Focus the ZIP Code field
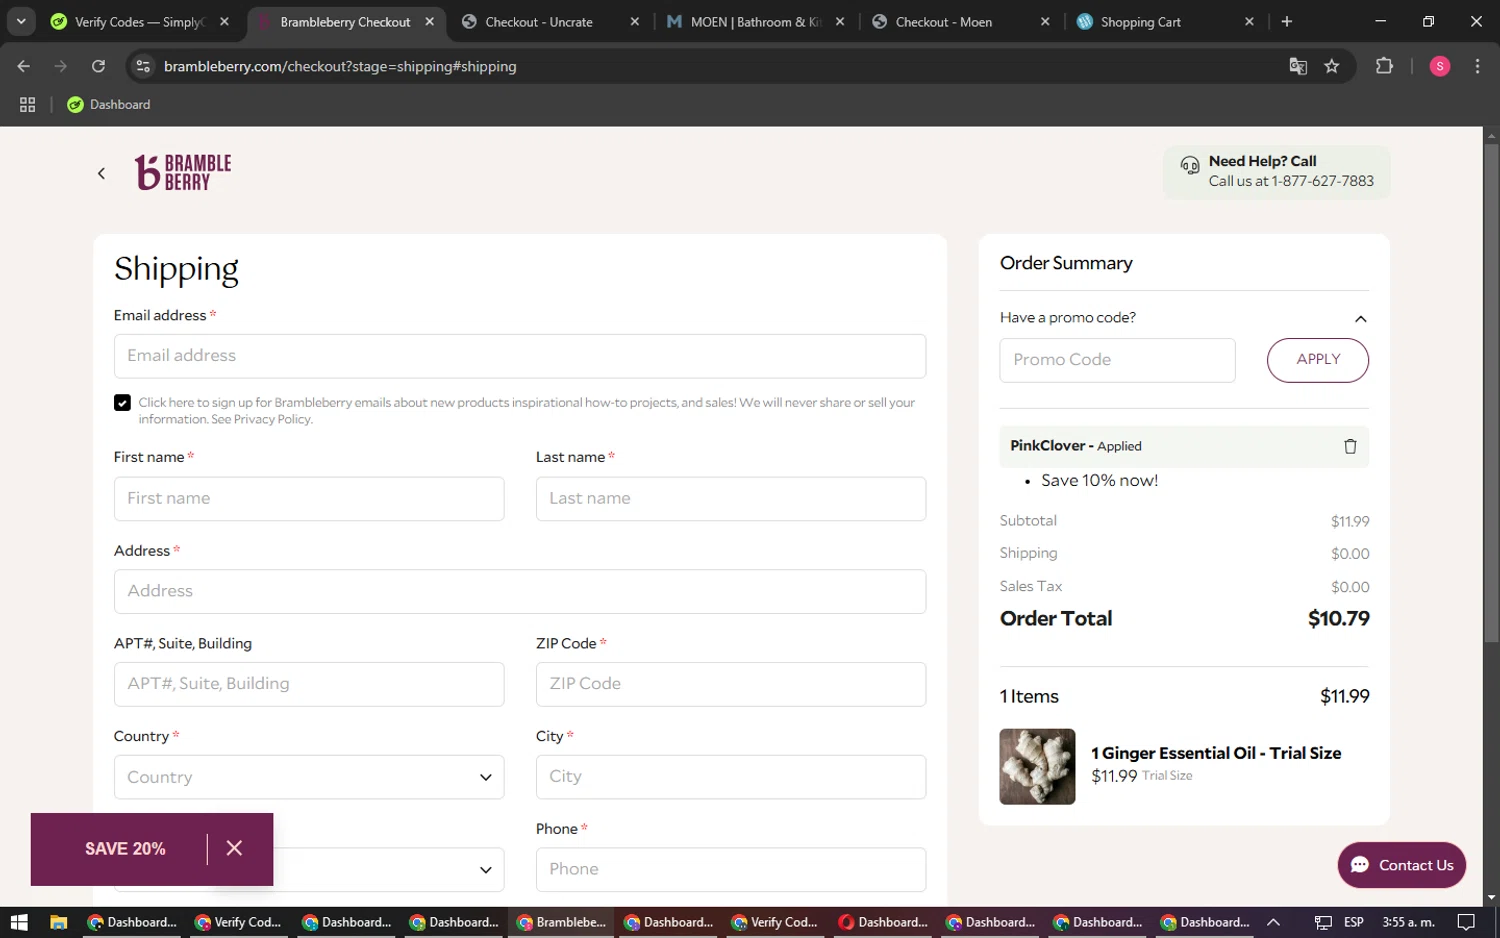 (x=731, y=684)
